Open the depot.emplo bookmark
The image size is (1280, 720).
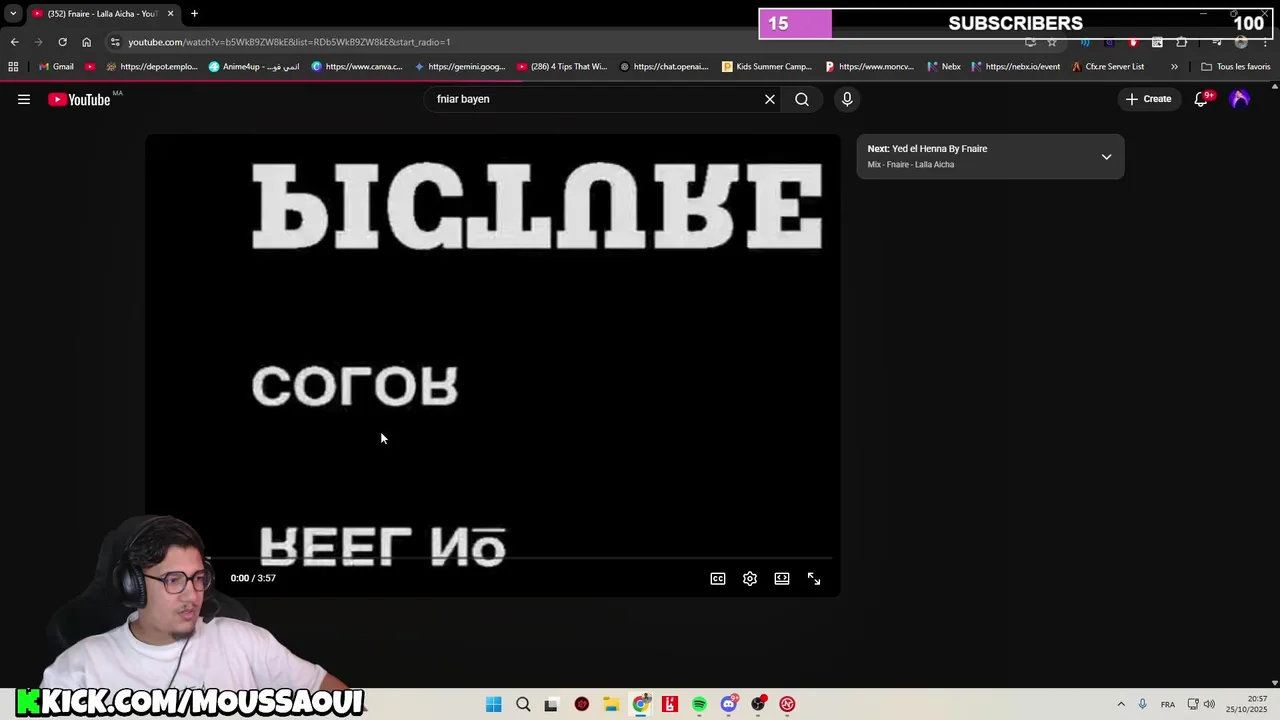coord(150,67)
